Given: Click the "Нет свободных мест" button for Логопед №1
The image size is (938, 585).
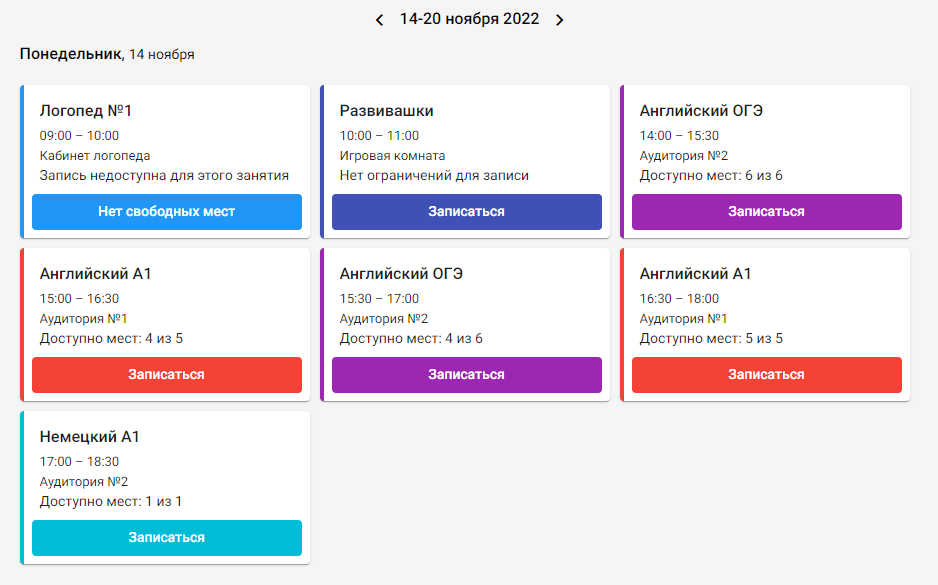Looking at the screenshot, I should click(167, 212).
